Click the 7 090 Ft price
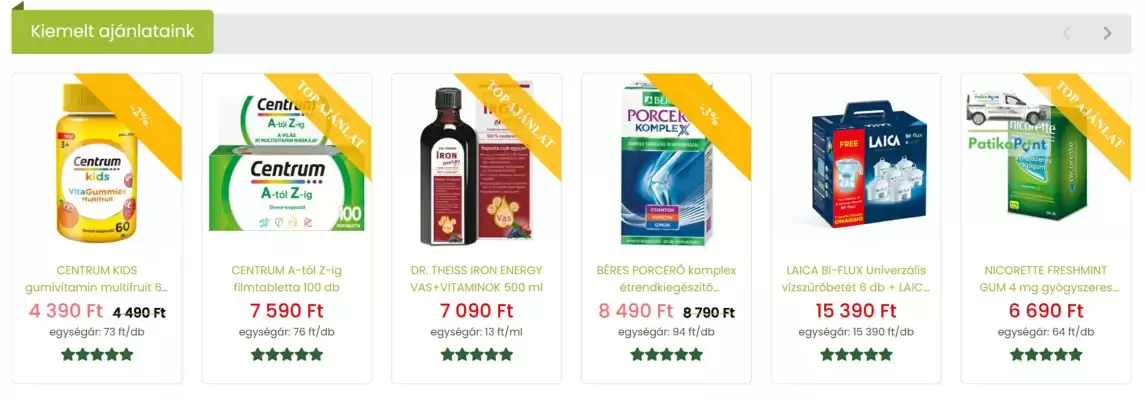The image size is (1145, 400). [476, 310]
